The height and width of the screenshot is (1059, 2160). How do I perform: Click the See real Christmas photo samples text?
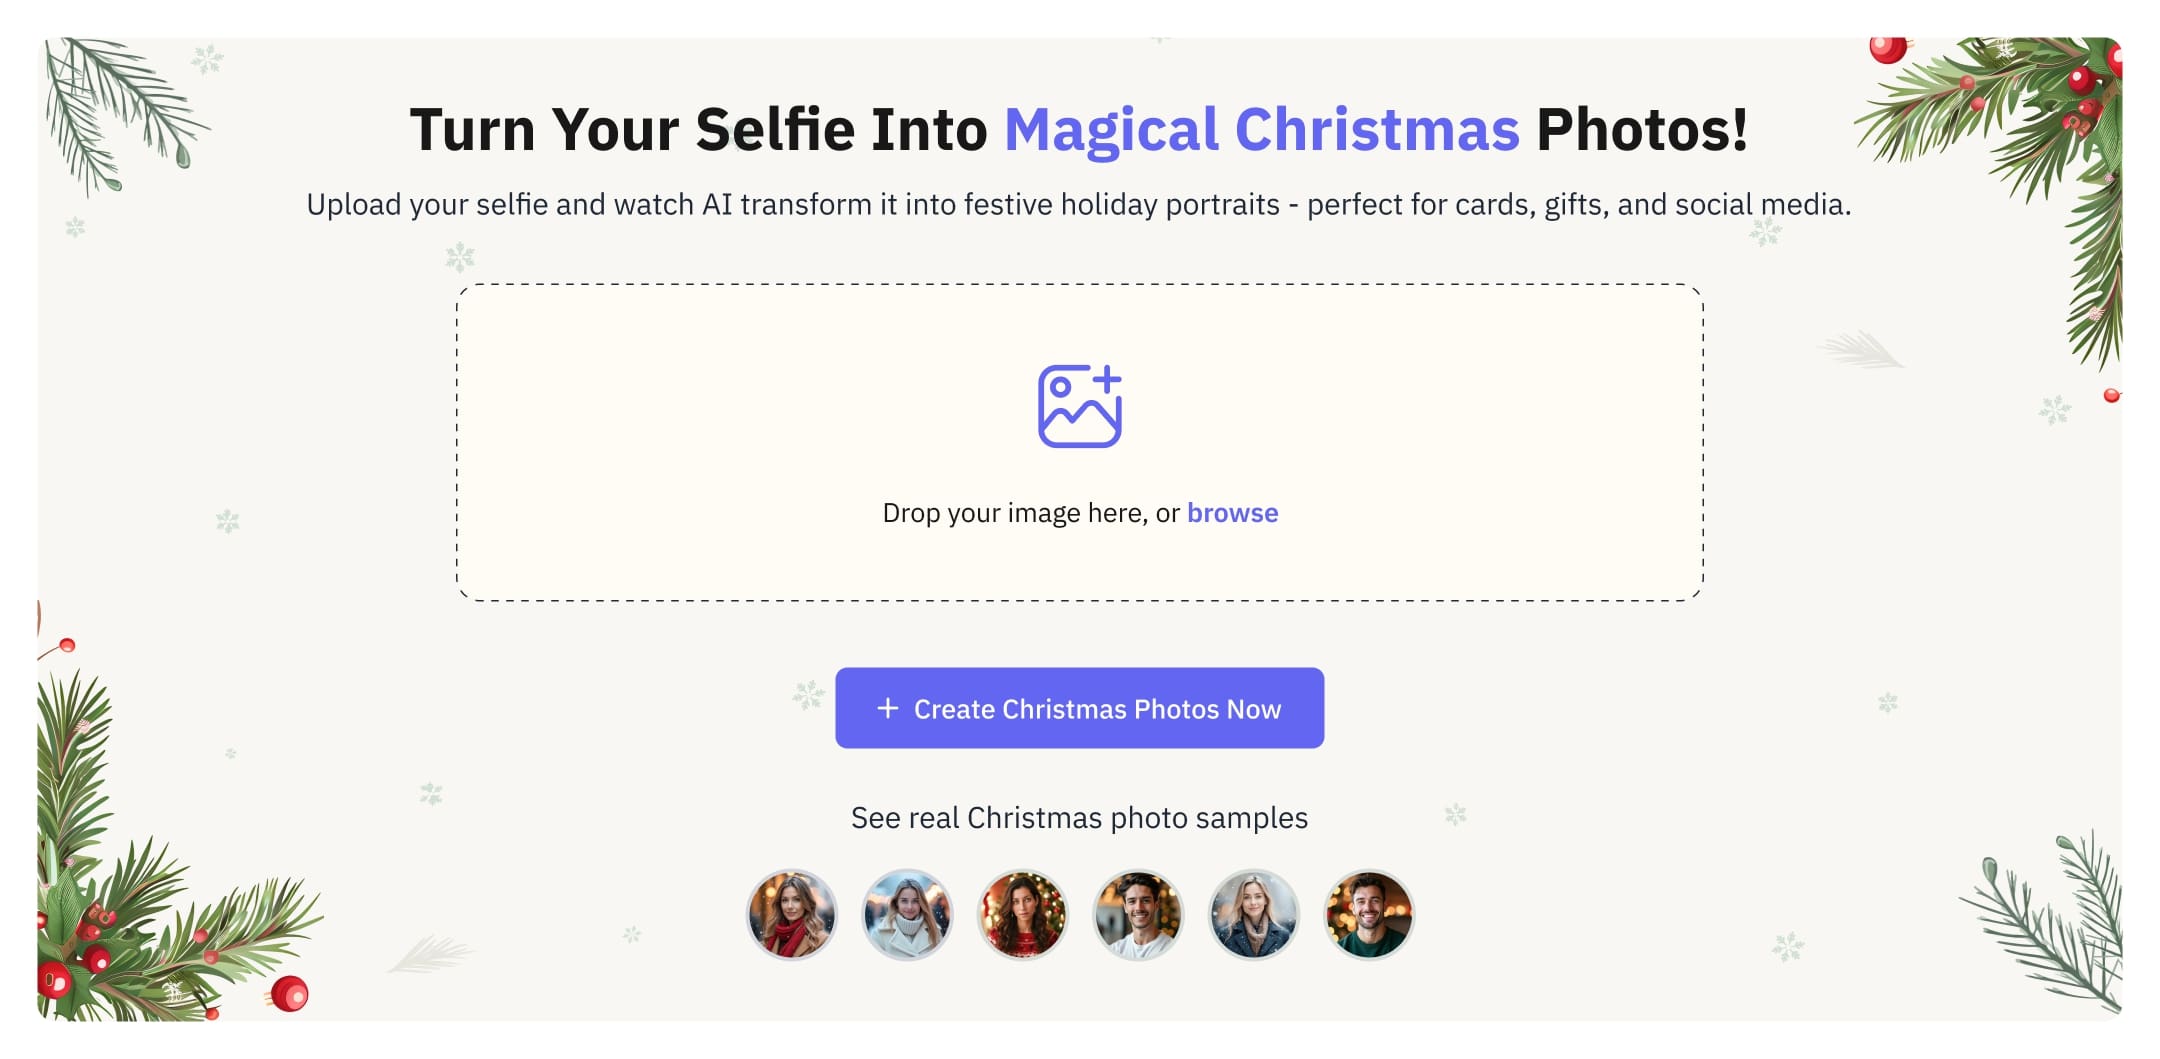click(1078, 817)
